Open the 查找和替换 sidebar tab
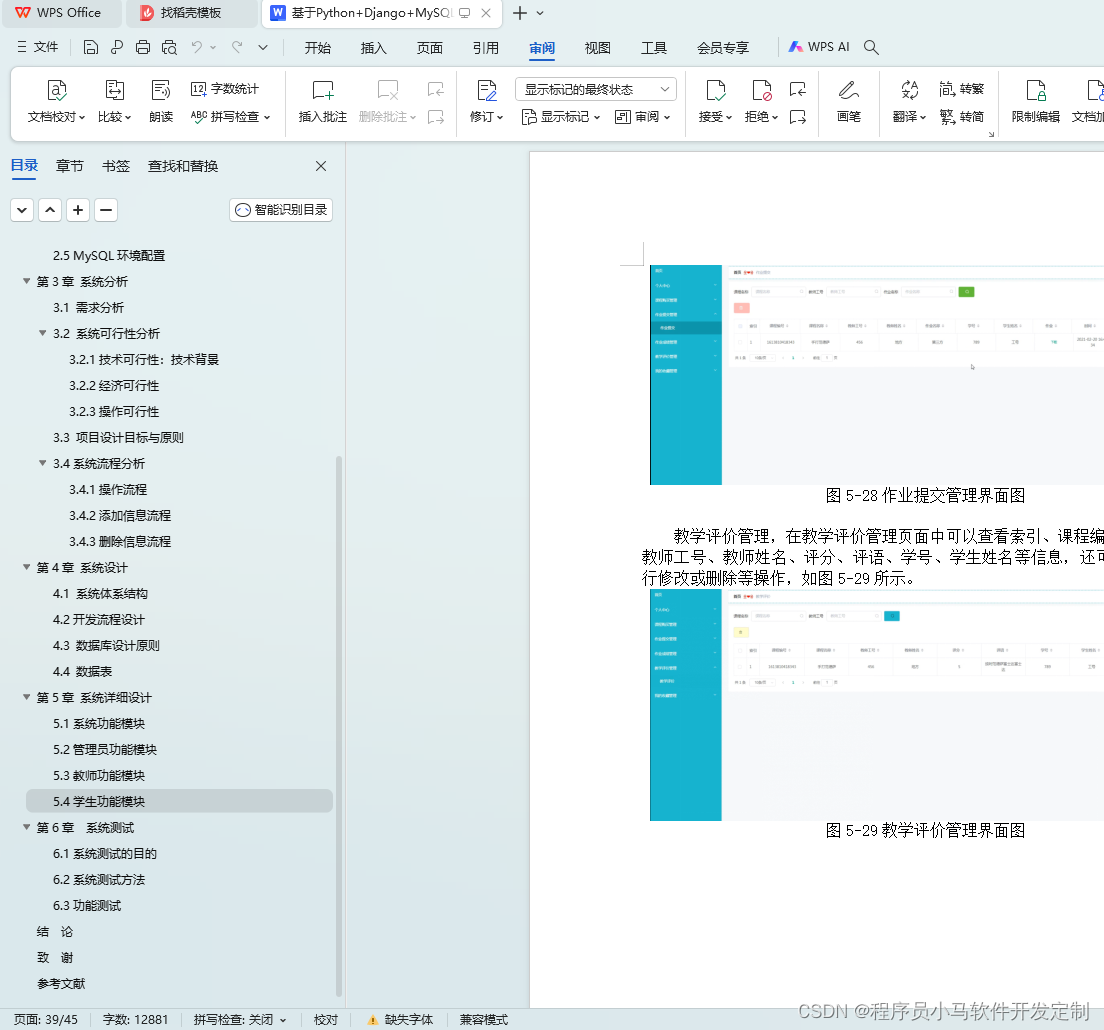 coord(182,167)
